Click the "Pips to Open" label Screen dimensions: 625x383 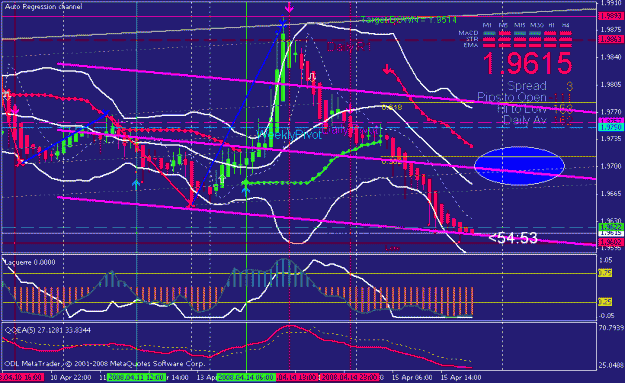click(512, 97)
